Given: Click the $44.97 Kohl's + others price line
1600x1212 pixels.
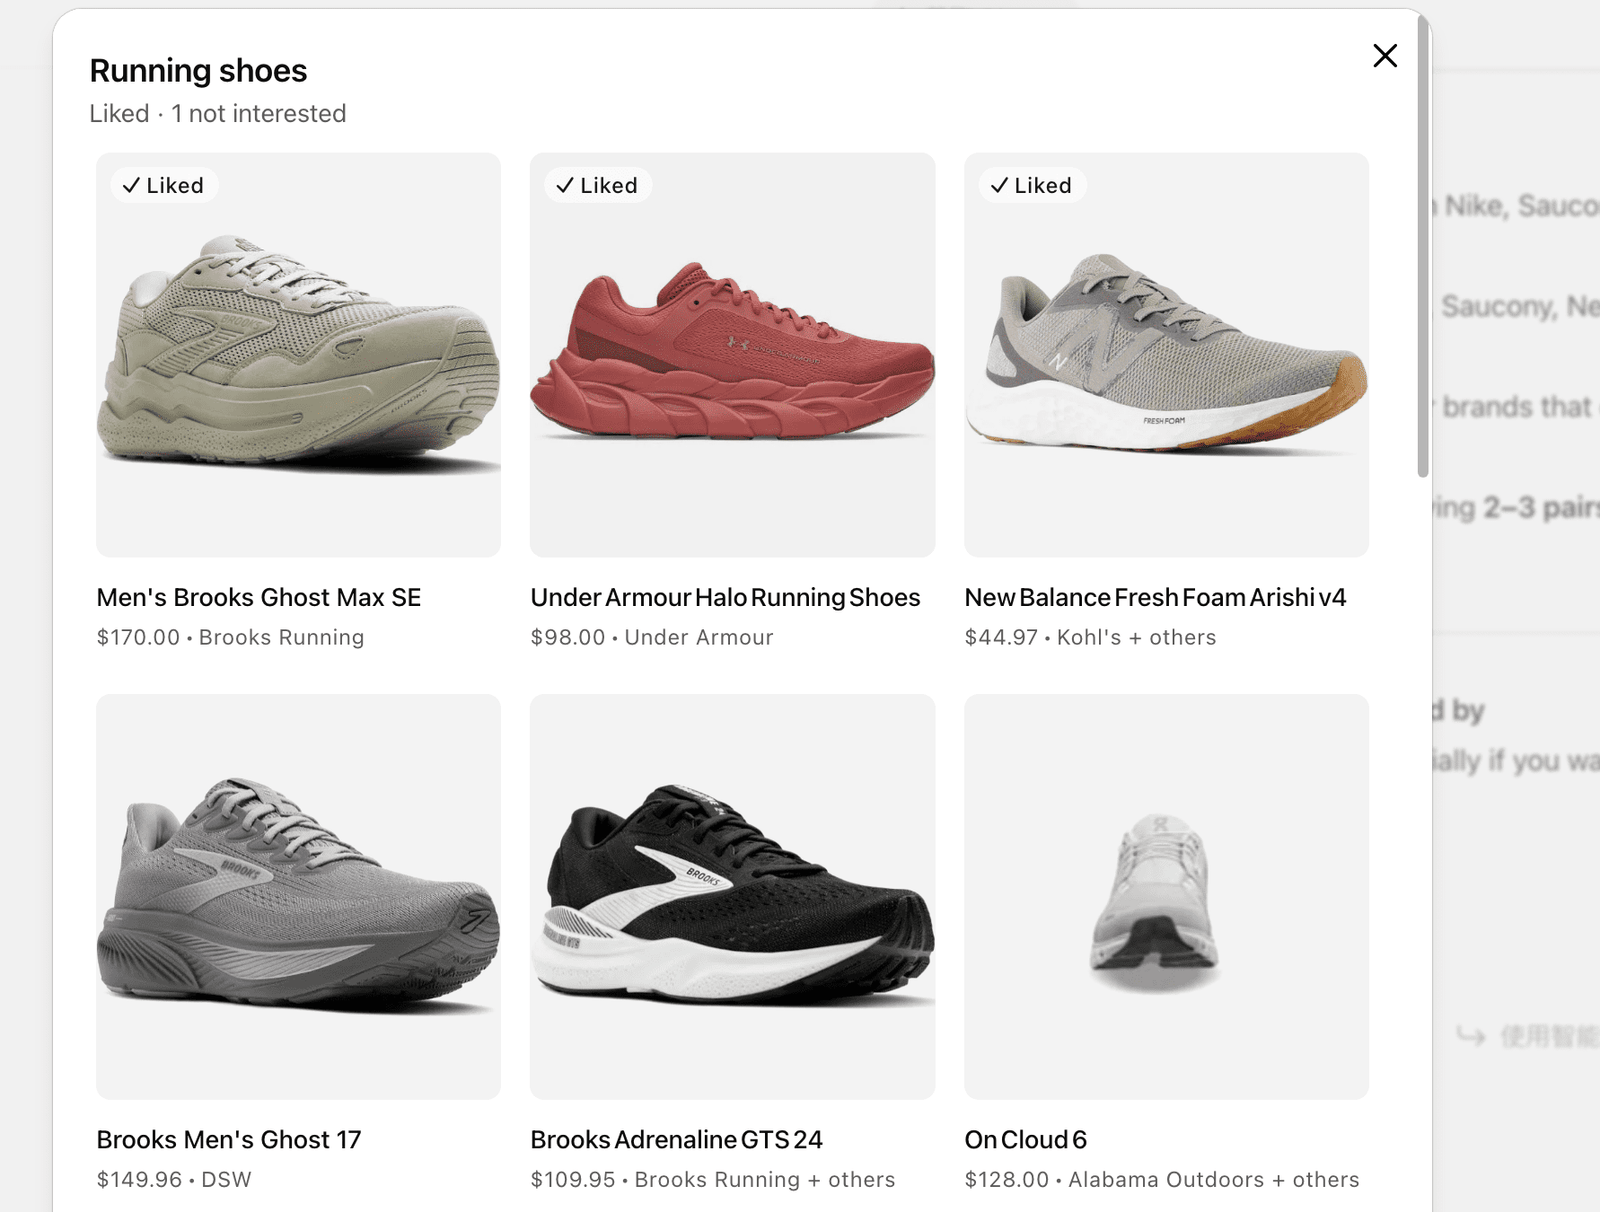Looking at the screenshot, I should pyautogui.click(x=1090, y=638).
